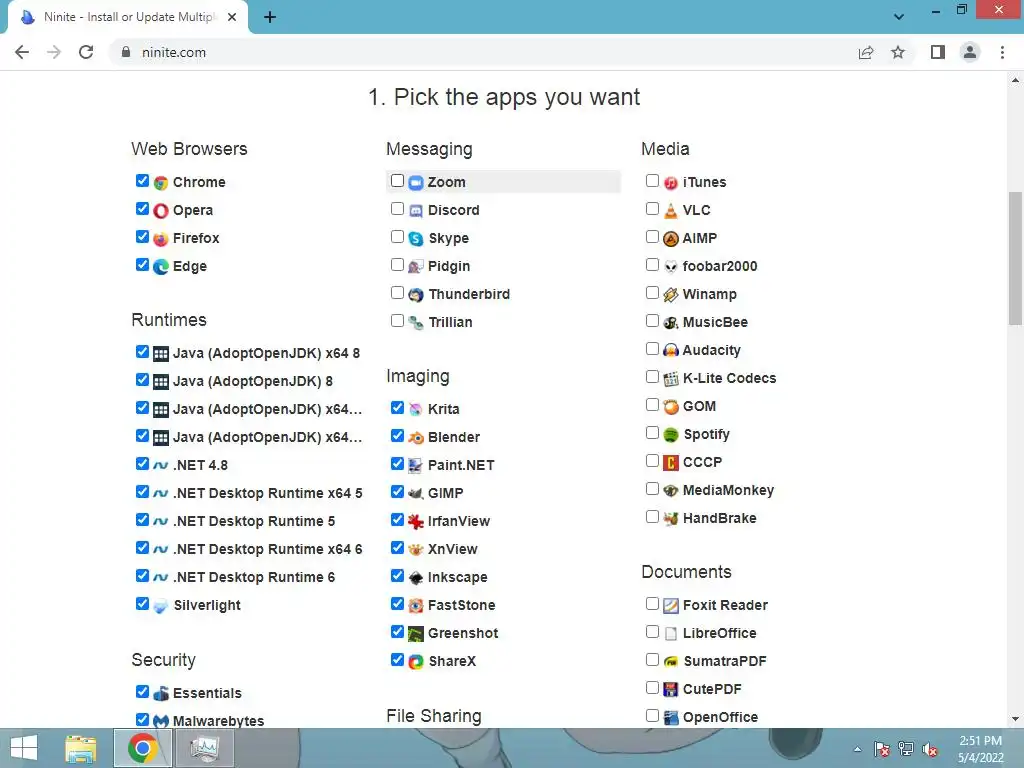1024x768 pixels.
Task: Uncheck the Krita checkbox
Action: 397,408
